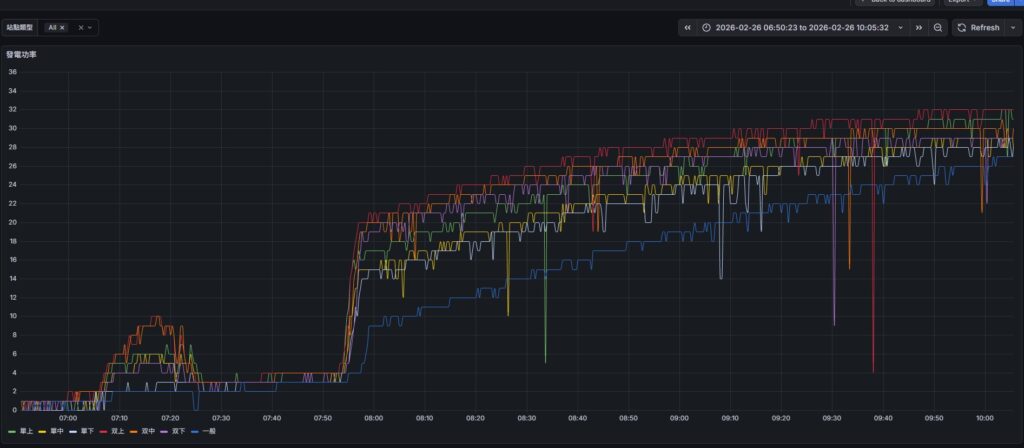Open the refresh interval dropdown arrow

(1012, 28)
